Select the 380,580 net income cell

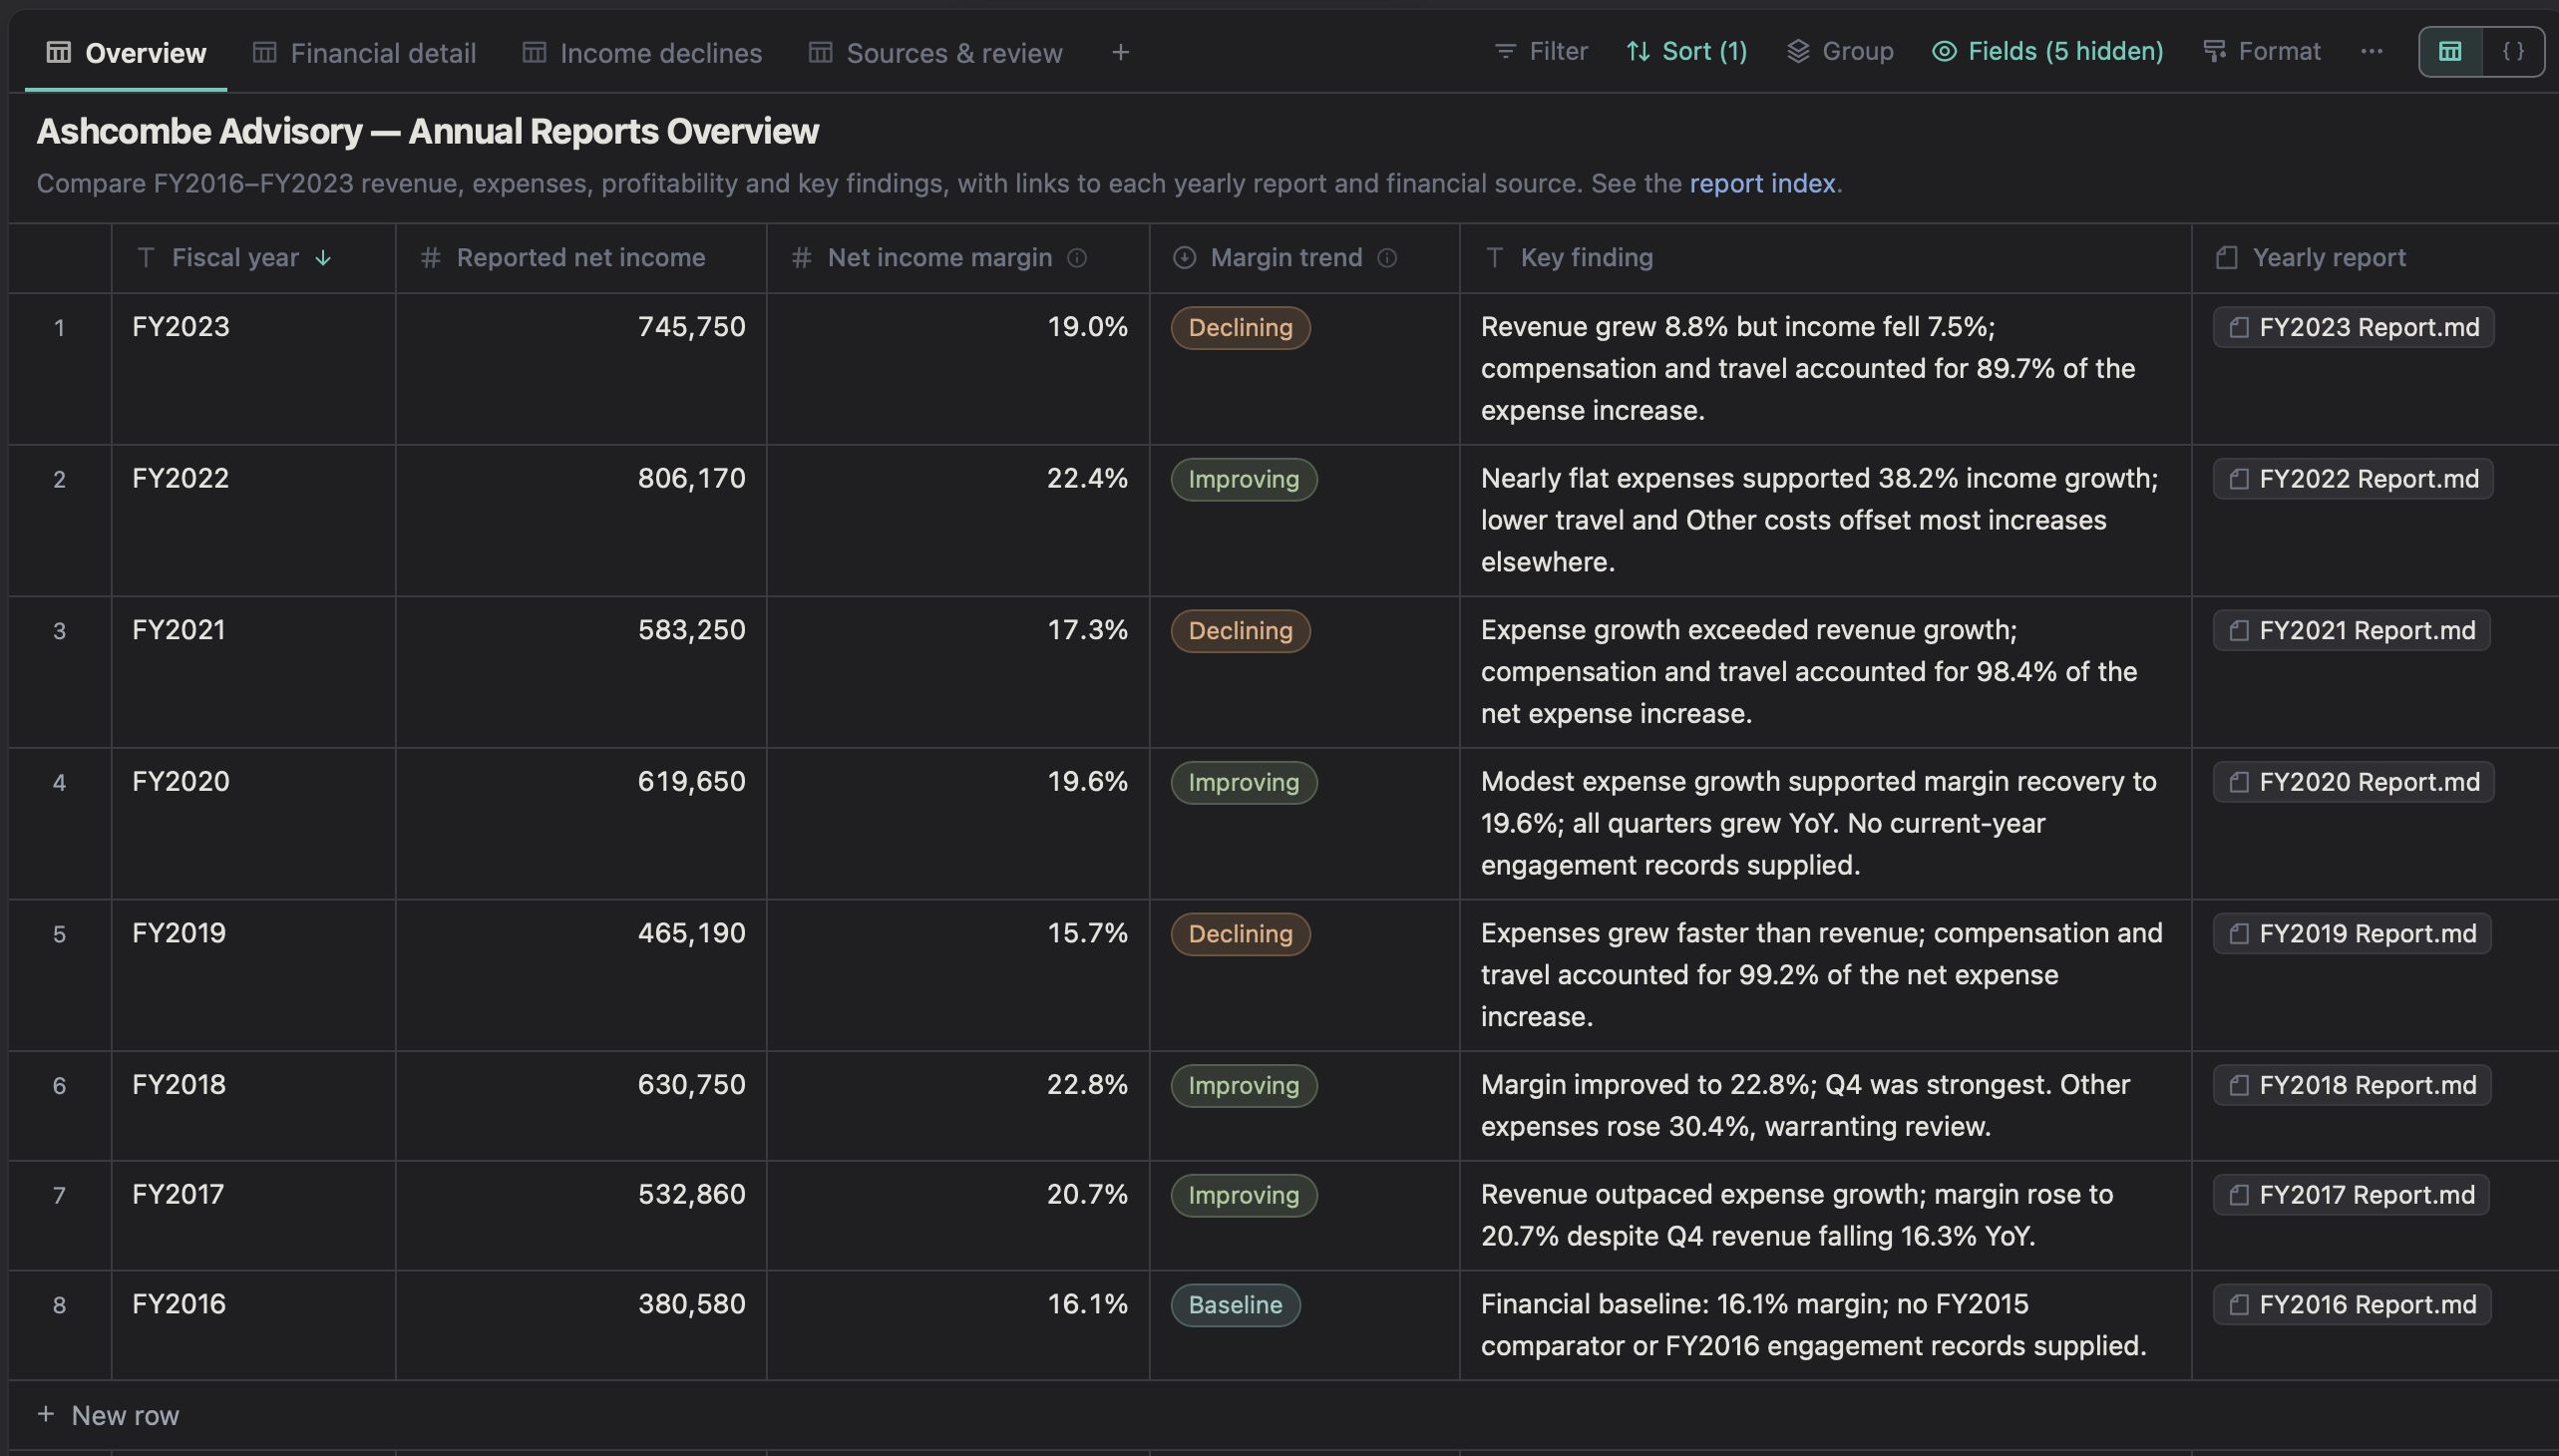click(x=581, y=1326)
